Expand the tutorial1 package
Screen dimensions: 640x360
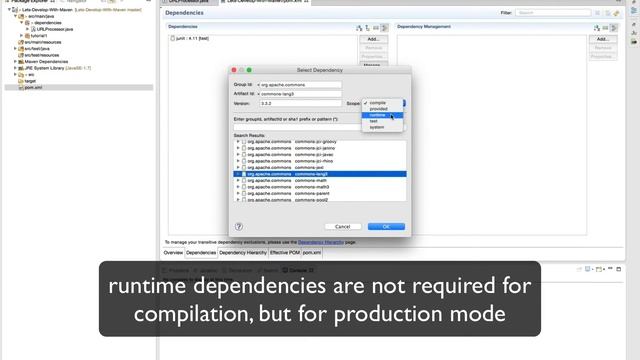(22, 36)
